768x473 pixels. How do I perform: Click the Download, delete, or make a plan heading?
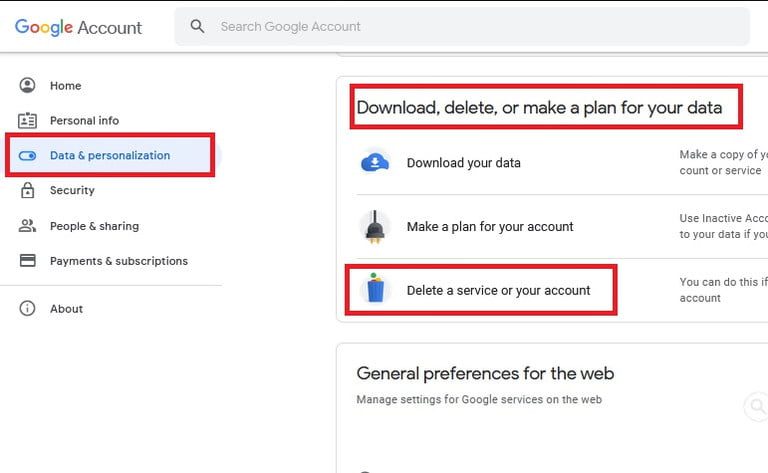point(539,108)
